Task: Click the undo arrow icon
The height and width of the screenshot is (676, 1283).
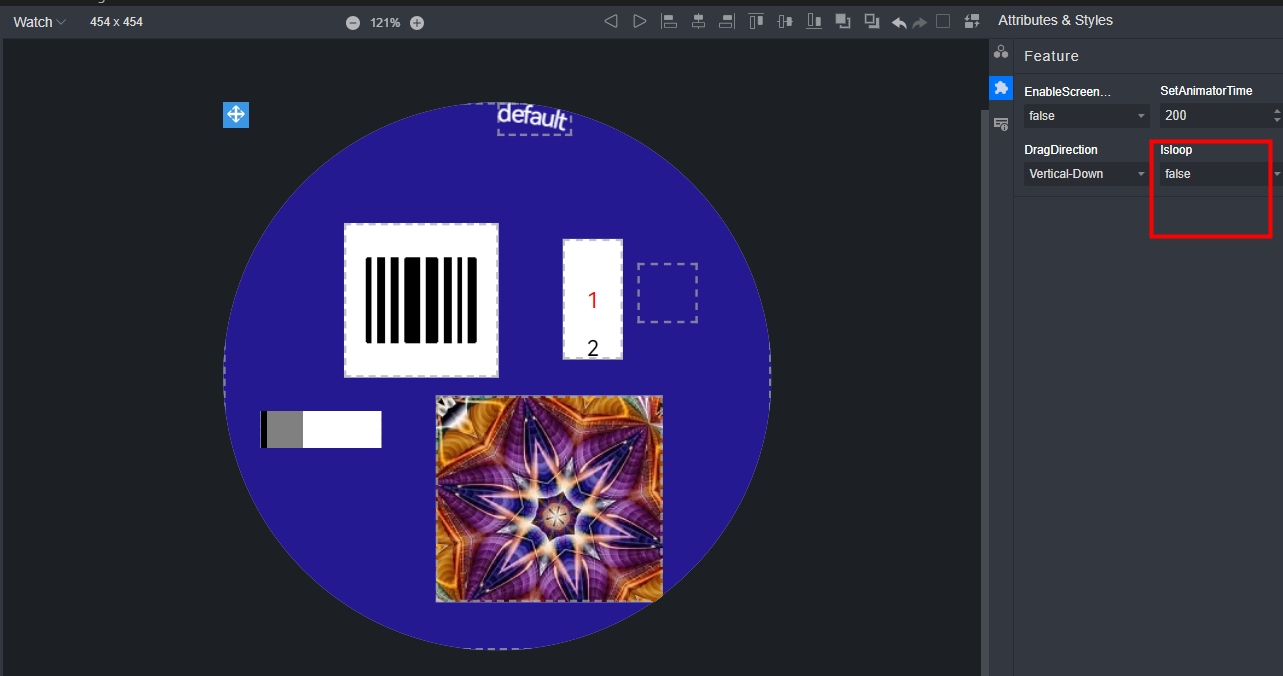Action: coord(899,22)
